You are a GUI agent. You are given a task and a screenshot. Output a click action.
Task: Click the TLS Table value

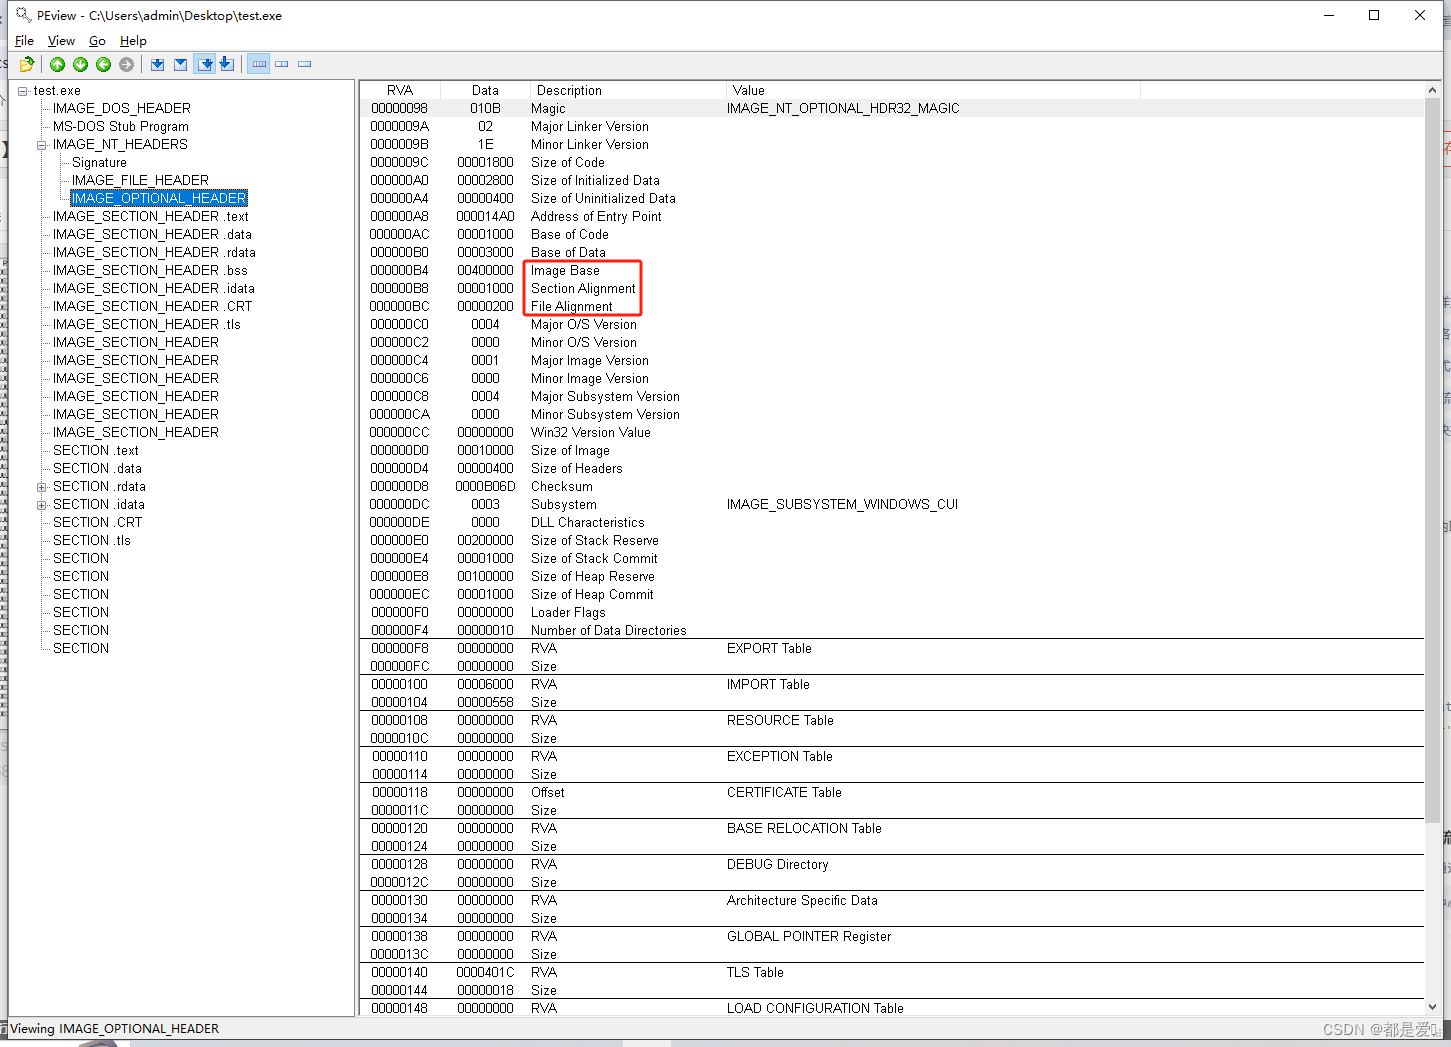click(755, 972)
